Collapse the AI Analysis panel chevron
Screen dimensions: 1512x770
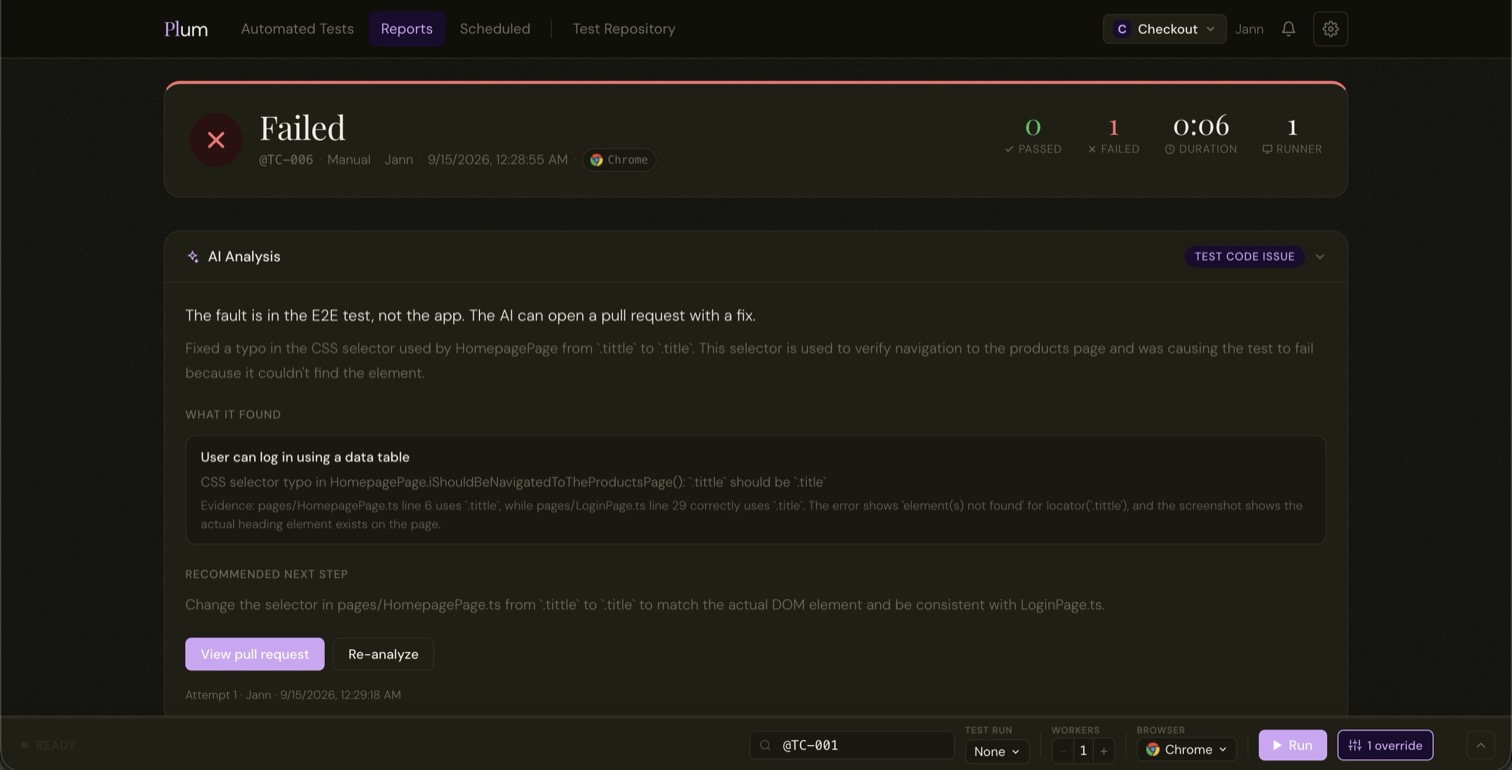[1320, 257]
